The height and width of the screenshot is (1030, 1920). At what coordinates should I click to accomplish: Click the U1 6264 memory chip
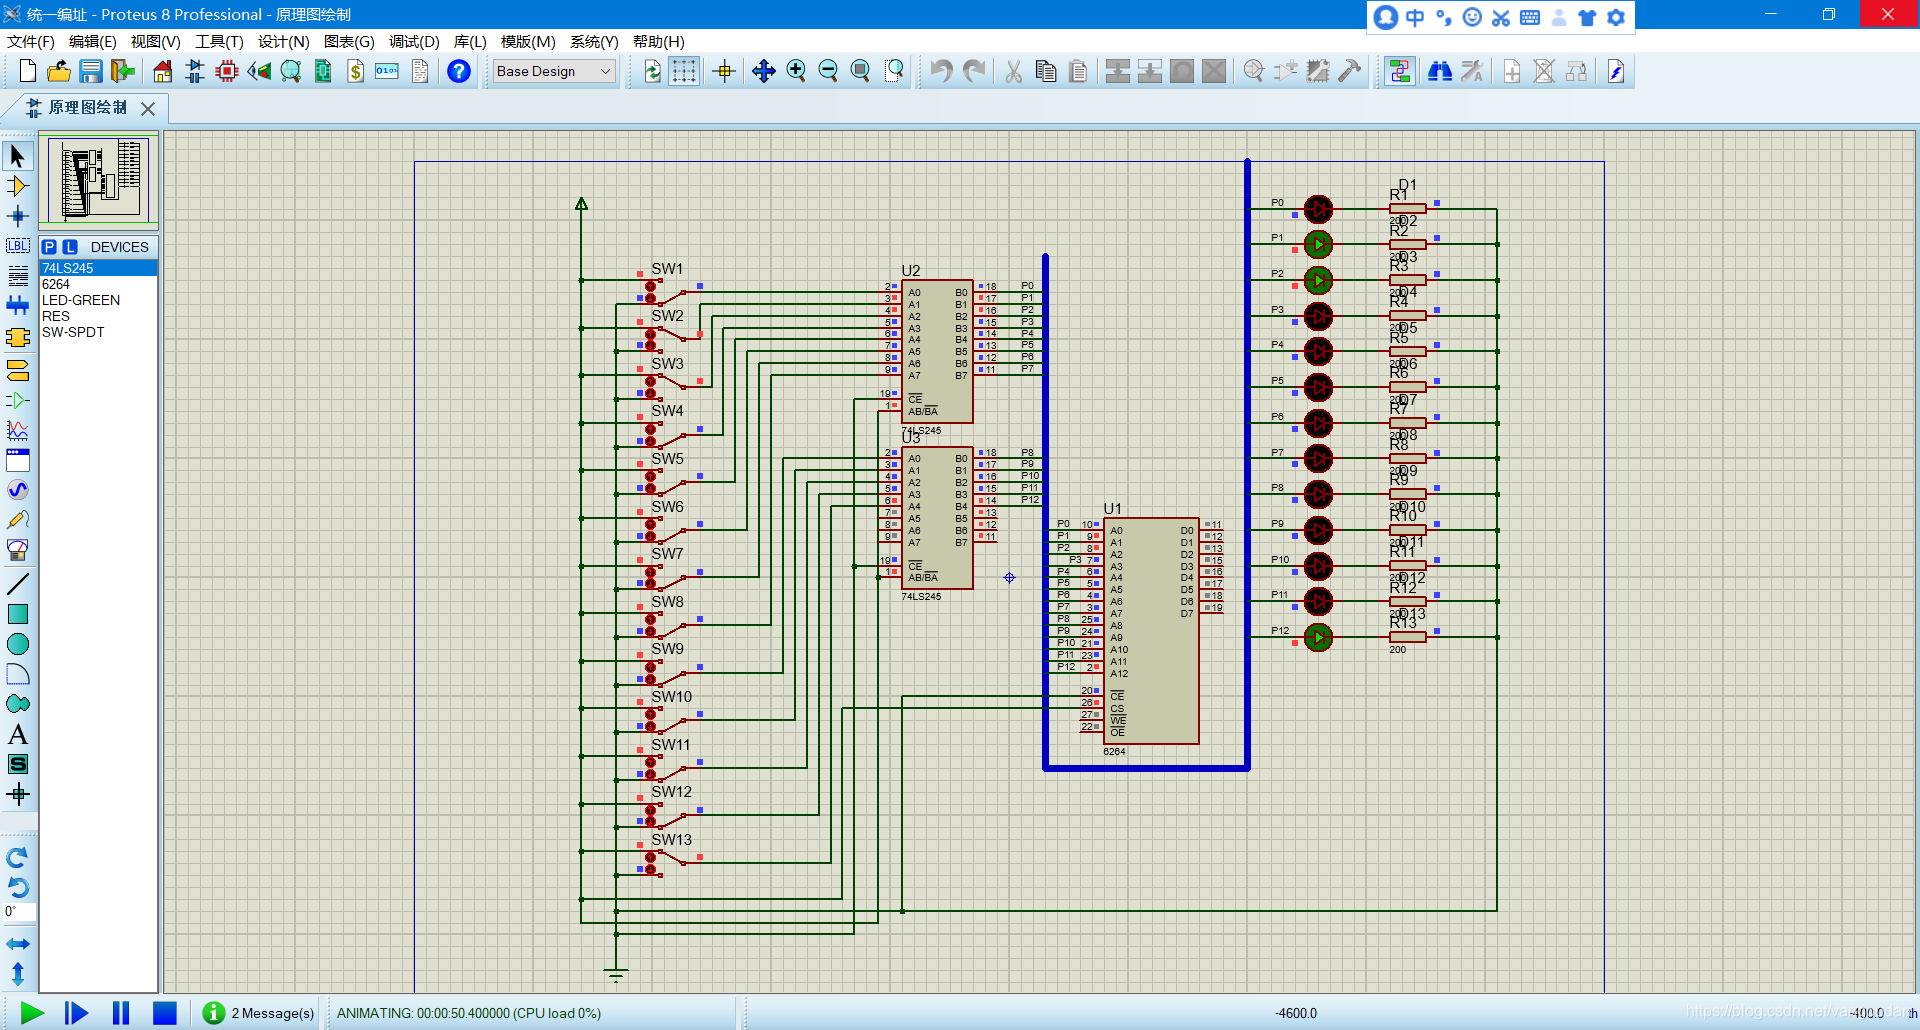pos(1151,631)
